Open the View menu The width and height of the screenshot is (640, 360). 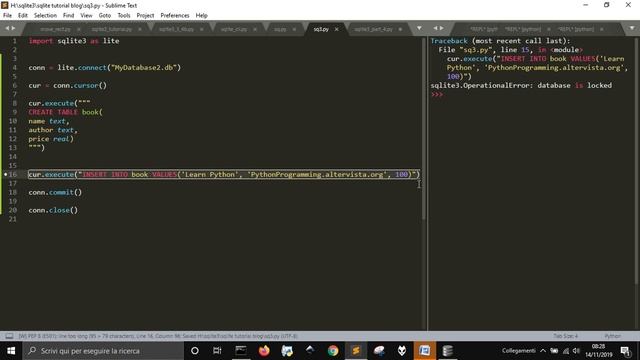[86, 16]
